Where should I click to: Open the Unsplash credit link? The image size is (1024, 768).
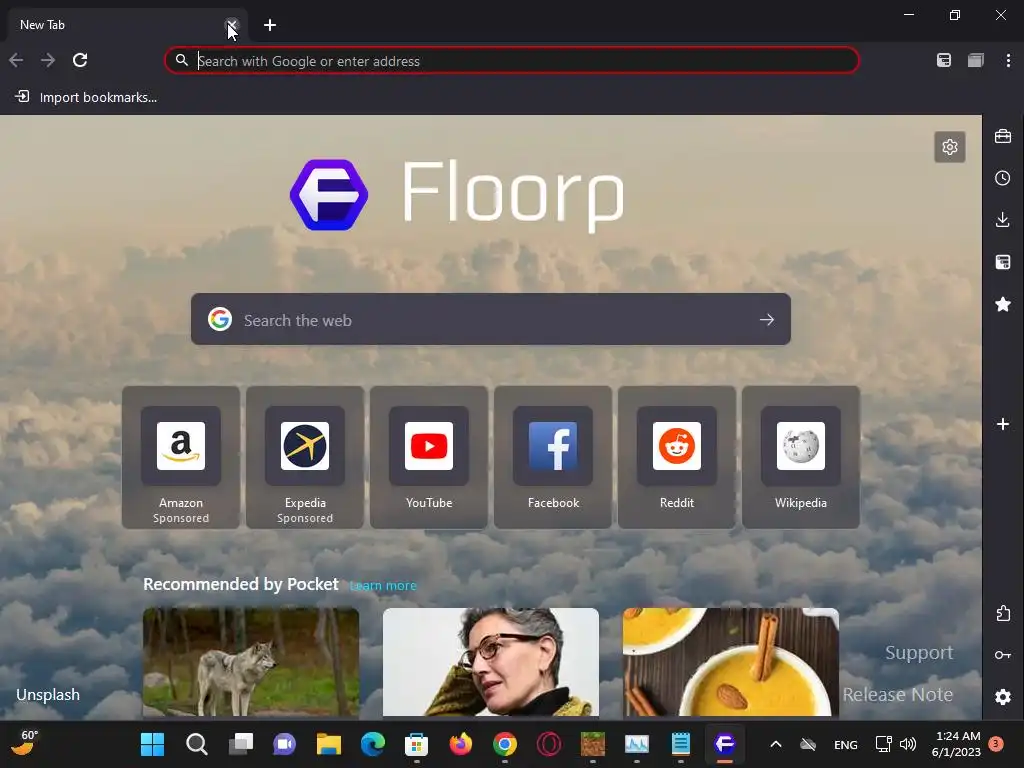point(48,694)
